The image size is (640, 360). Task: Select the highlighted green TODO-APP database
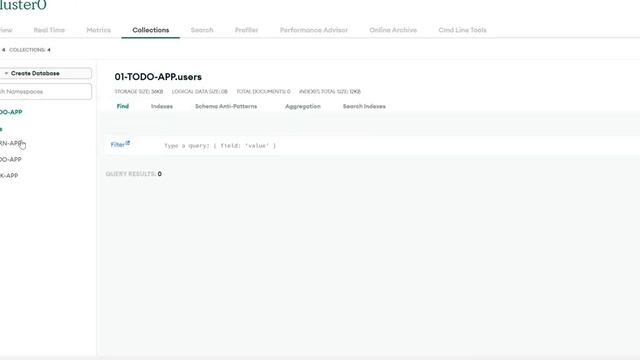[11, 112]
